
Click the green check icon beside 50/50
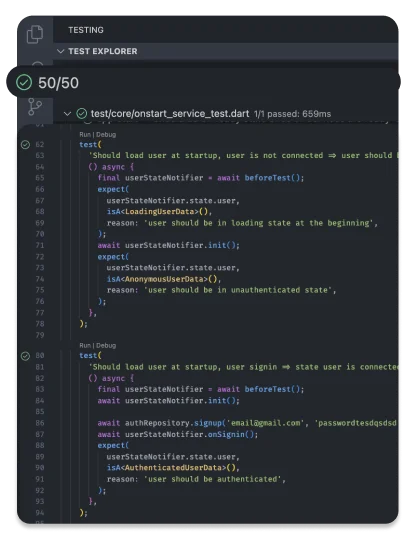tap(24, 82)
